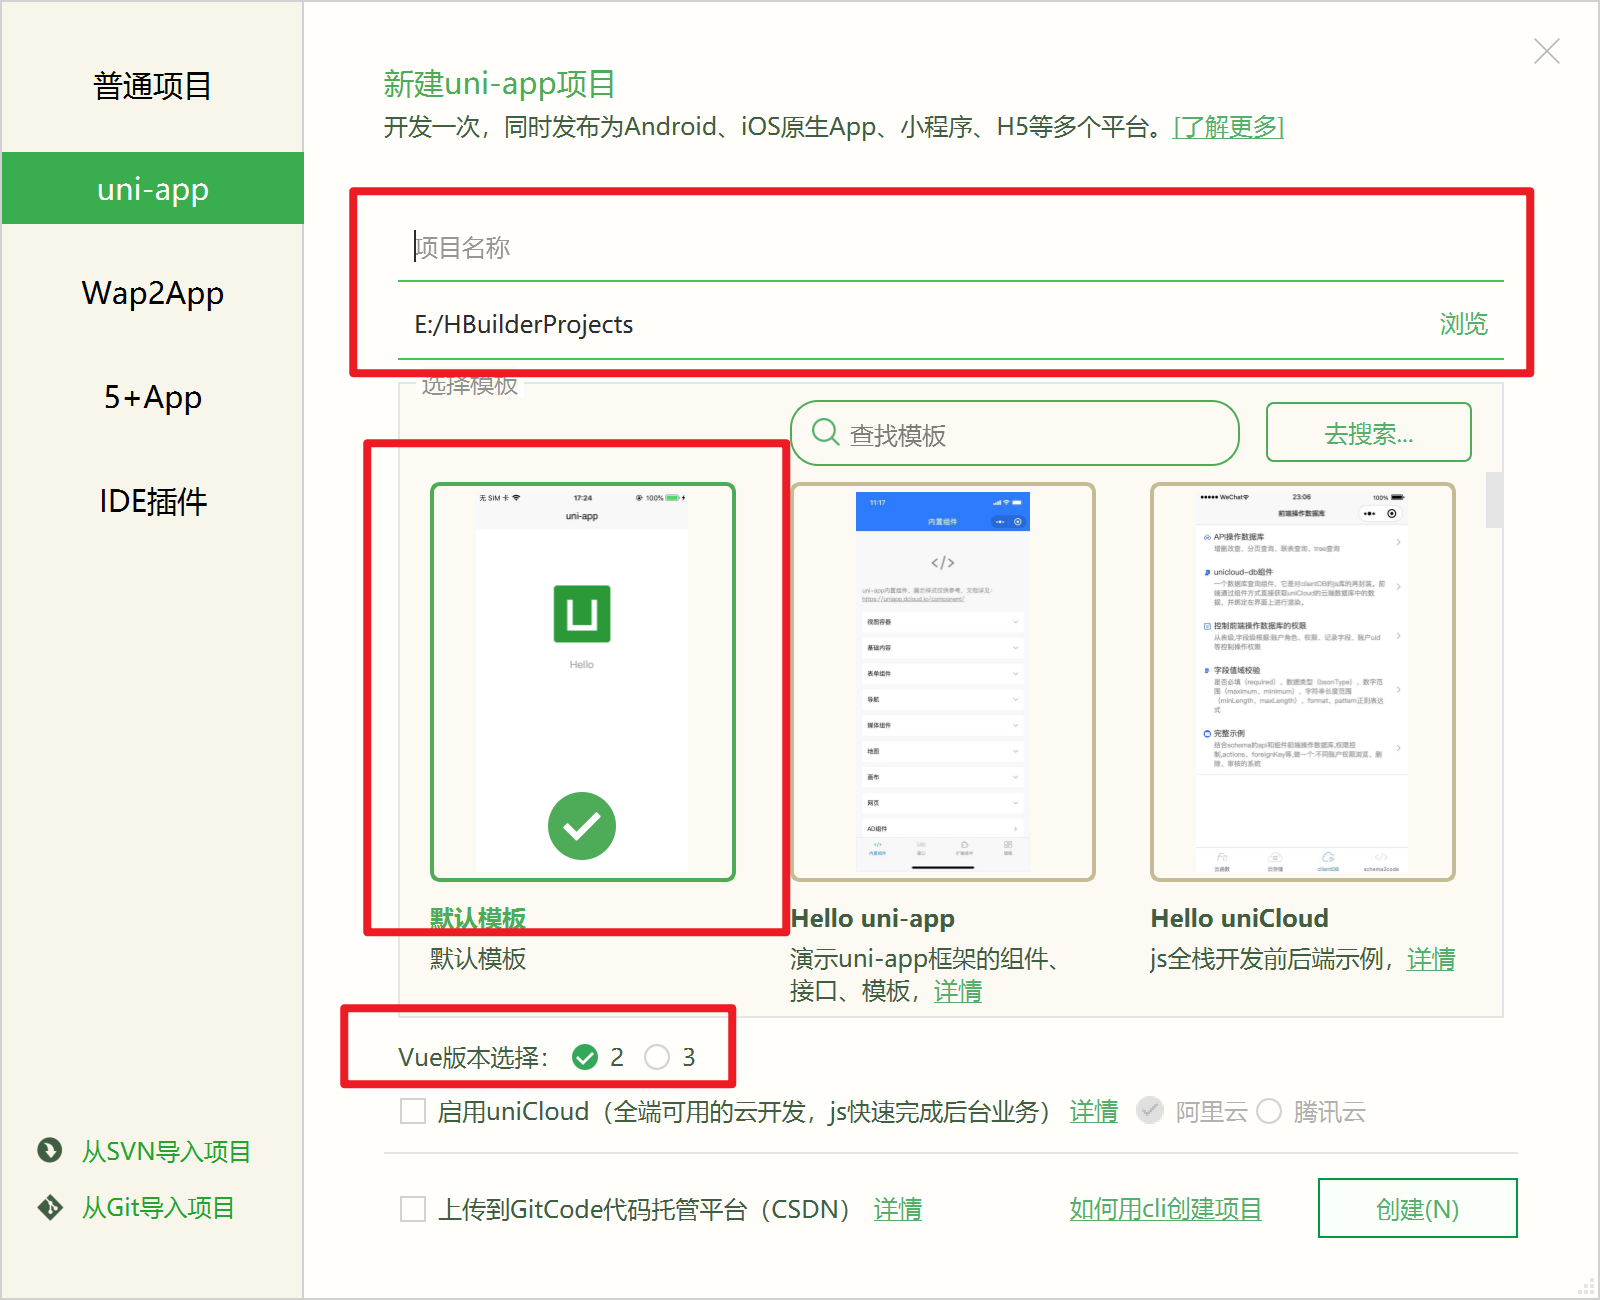The image size is (1600, 1300).
Task: Select the Hello uni-app template thumbnail
Action: pos(943,682)
